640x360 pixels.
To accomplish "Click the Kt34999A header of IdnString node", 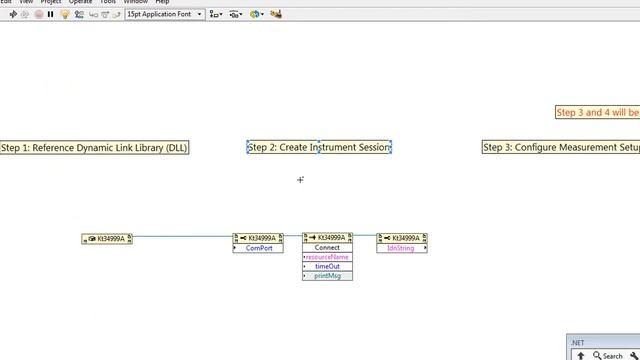I will click(x=402, y=238).
